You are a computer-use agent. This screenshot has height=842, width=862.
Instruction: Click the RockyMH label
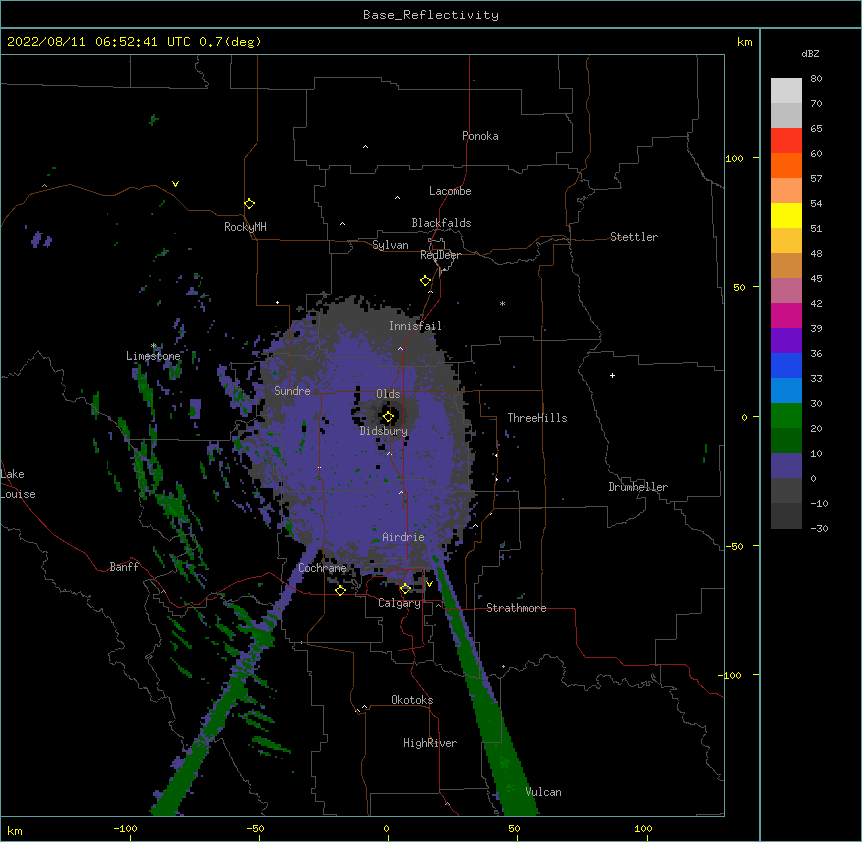[x=245, y=227]
